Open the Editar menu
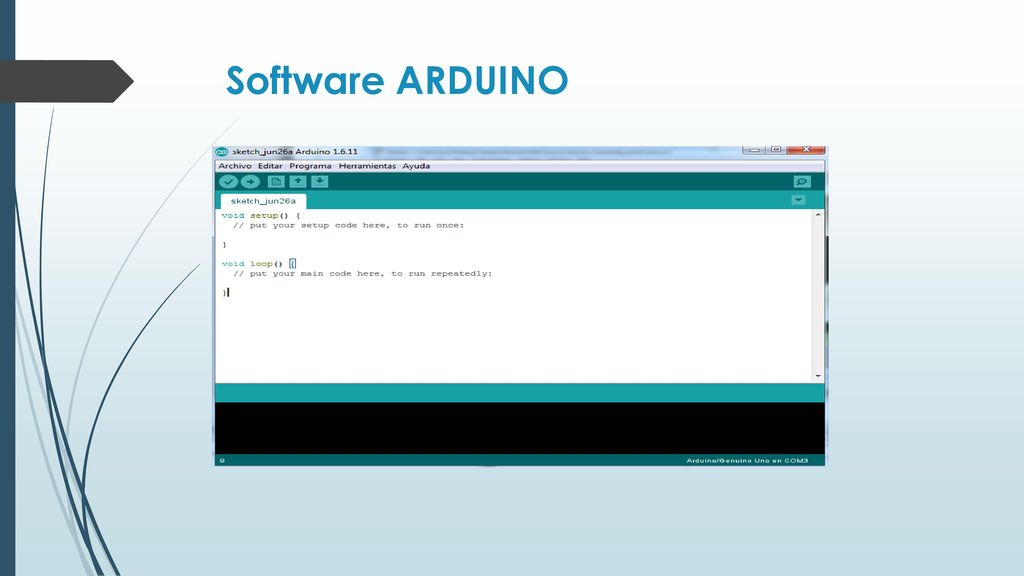The height and width of the screenshot is (576, 1024). click(270, 166)
